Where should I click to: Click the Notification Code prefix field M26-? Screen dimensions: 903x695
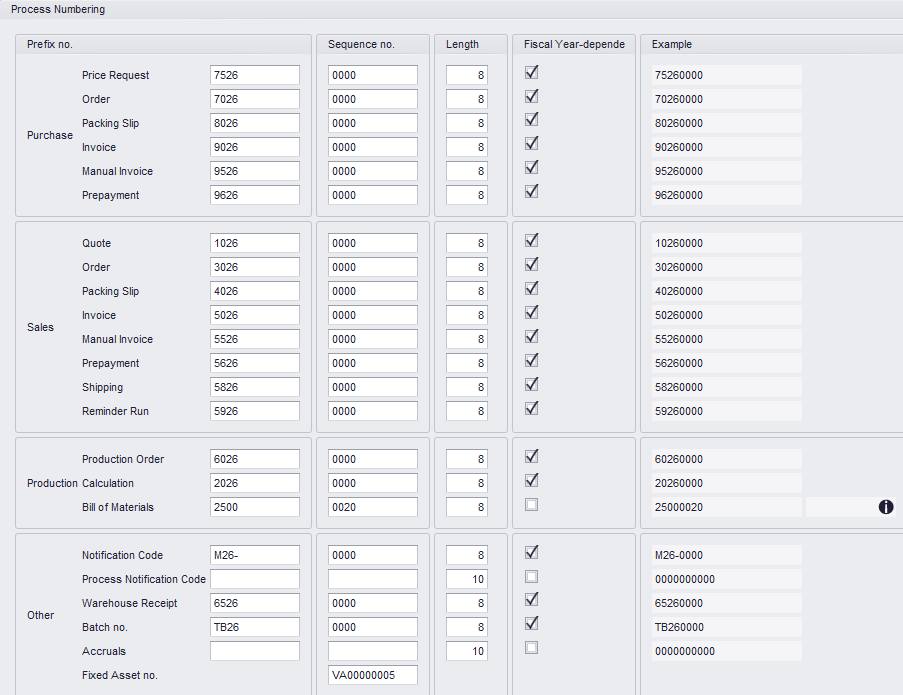[255, 555]
